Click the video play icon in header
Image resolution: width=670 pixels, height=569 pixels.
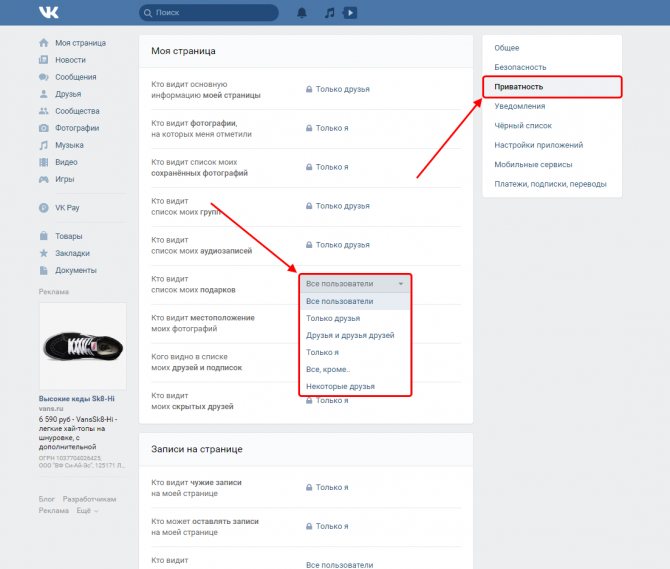click(350, 13)
